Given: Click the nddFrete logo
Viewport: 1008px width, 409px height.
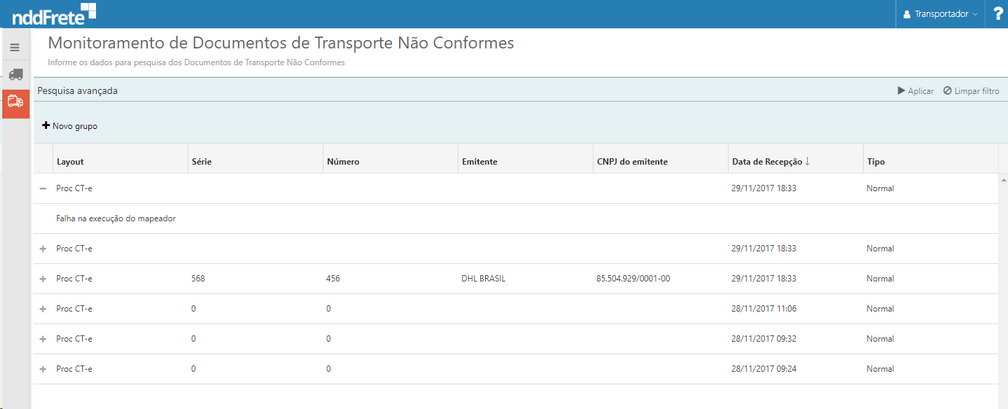Looking at the screenshot, I should pos(55,14).
